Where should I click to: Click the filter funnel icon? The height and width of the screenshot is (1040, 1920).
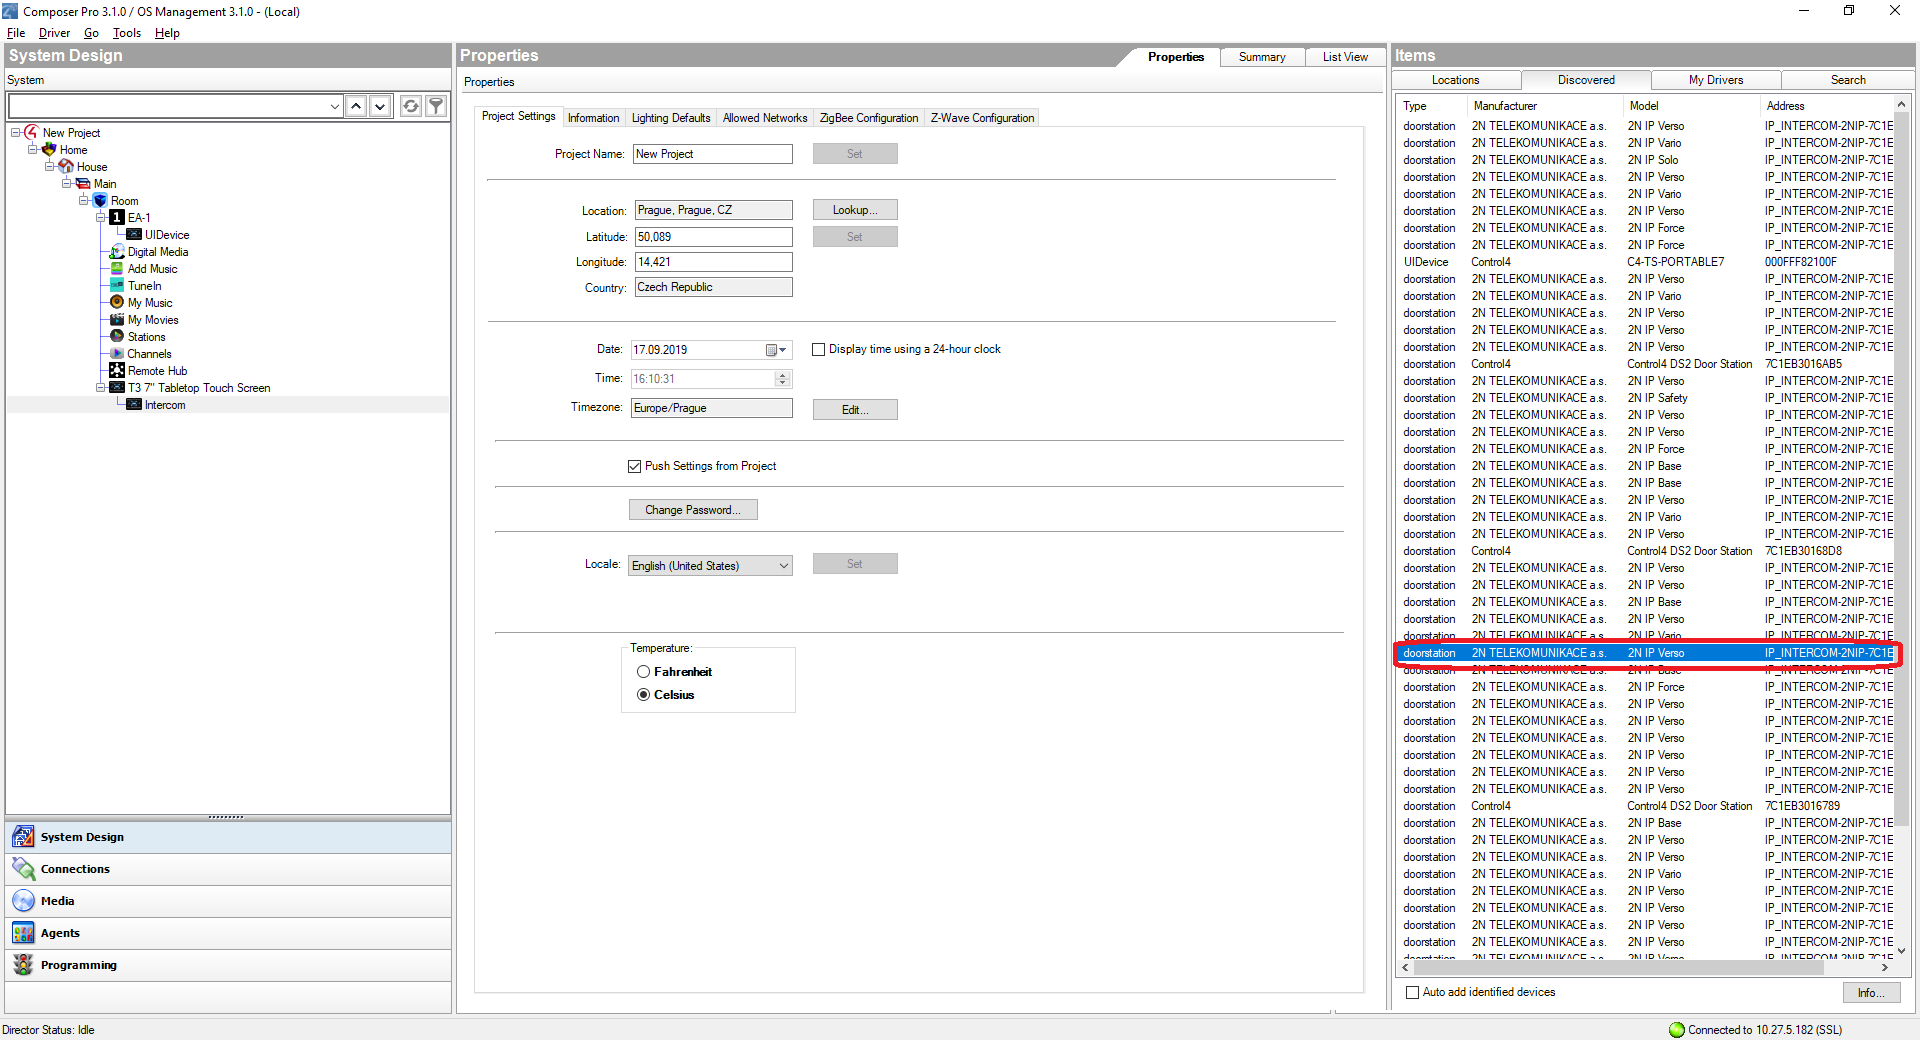tap(436, 106)
